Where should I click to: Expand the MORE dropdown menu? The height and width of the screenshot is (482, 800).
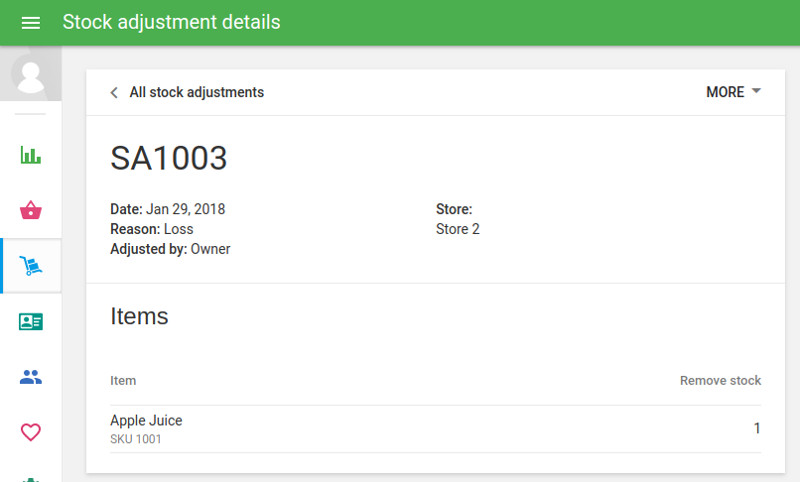733,92
